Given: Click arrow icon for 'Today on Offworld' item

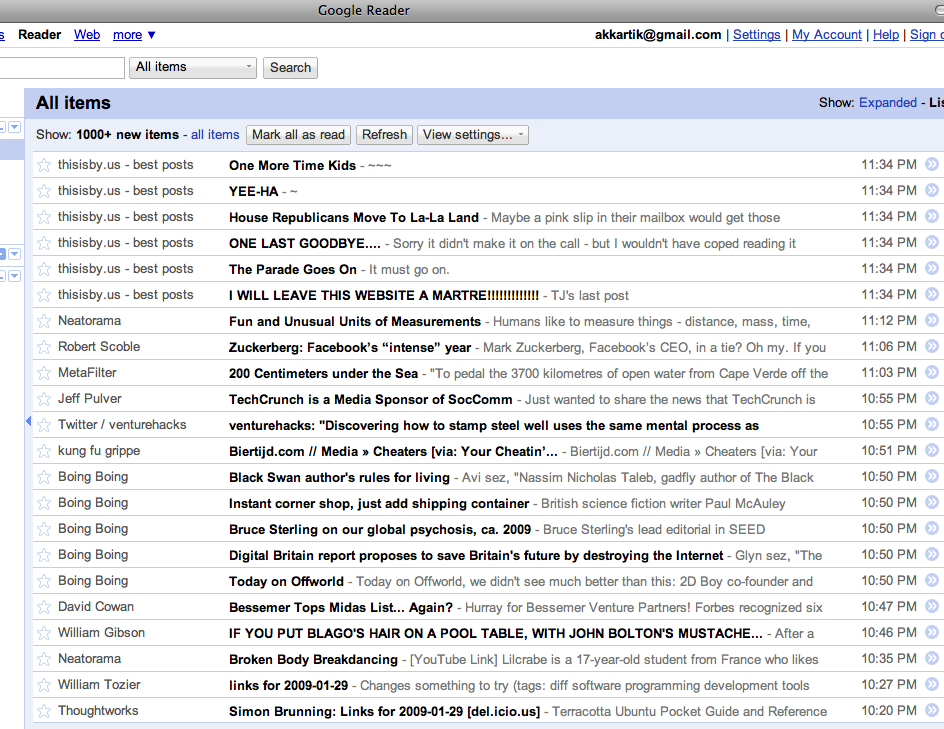Looking at the screenshot, I should click(x=931, y=580).
